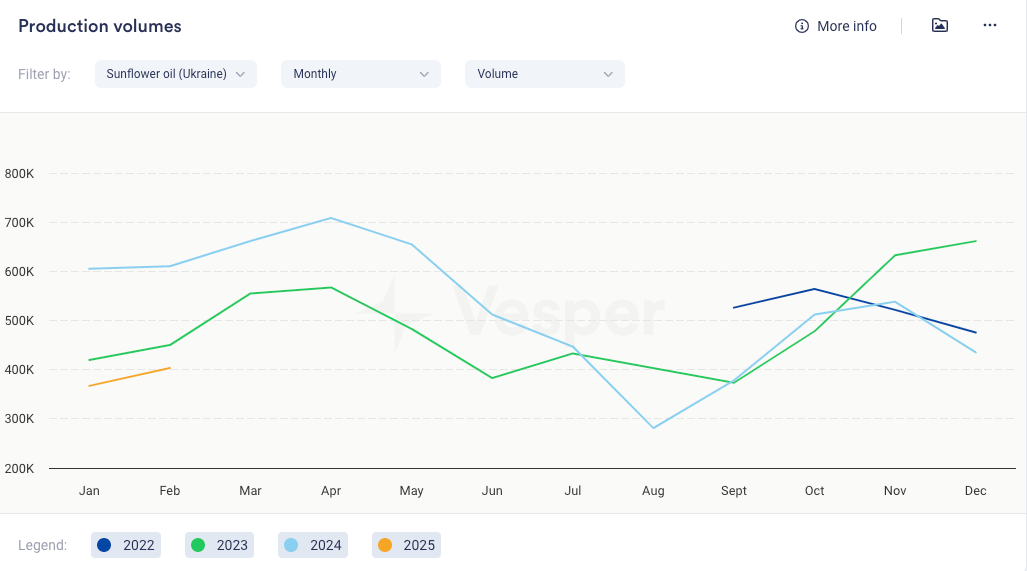The image size is (1027, 571).
Task: Click the orange 2025 legend dot
Action: point(385,545)
